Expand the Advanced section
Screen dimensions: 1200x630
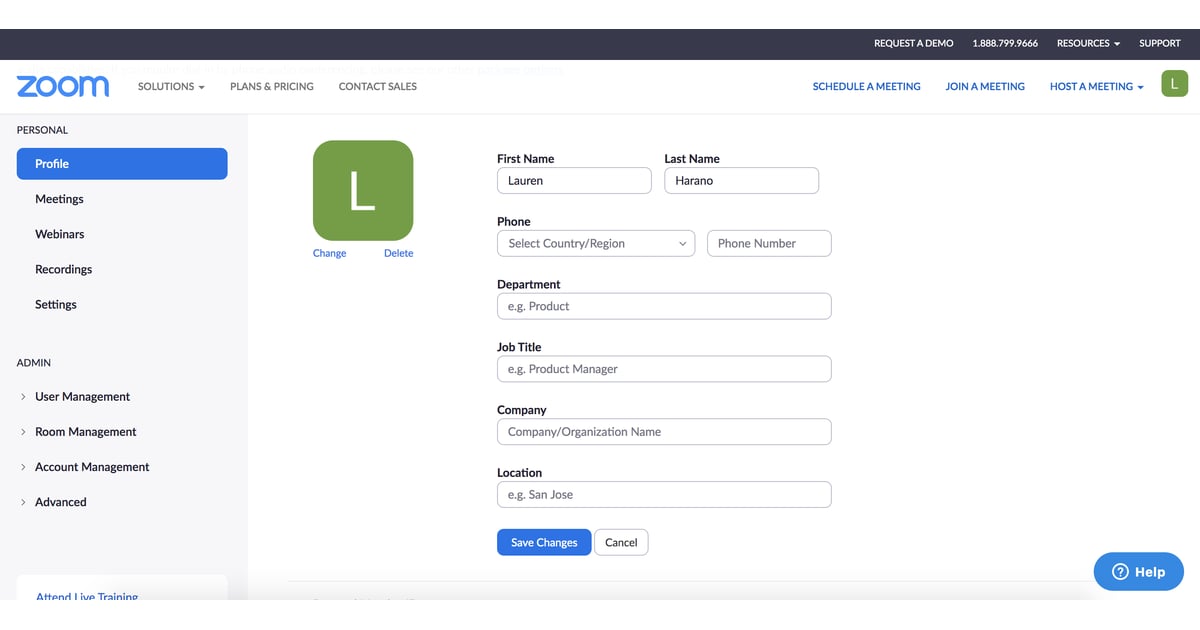[x=60, y=501]
